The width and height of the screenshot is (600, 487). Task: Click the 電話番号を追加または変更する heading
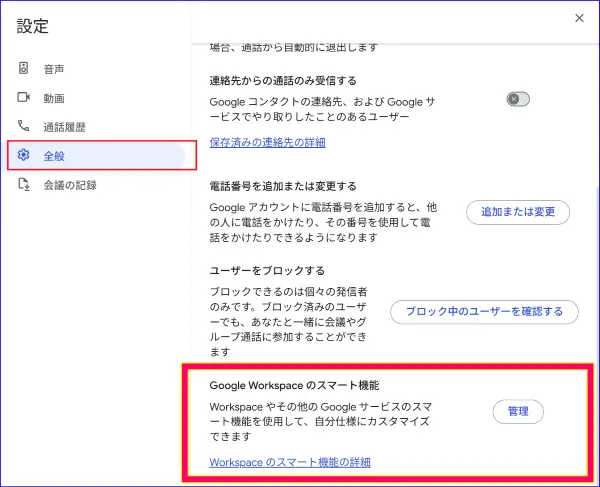283,186
